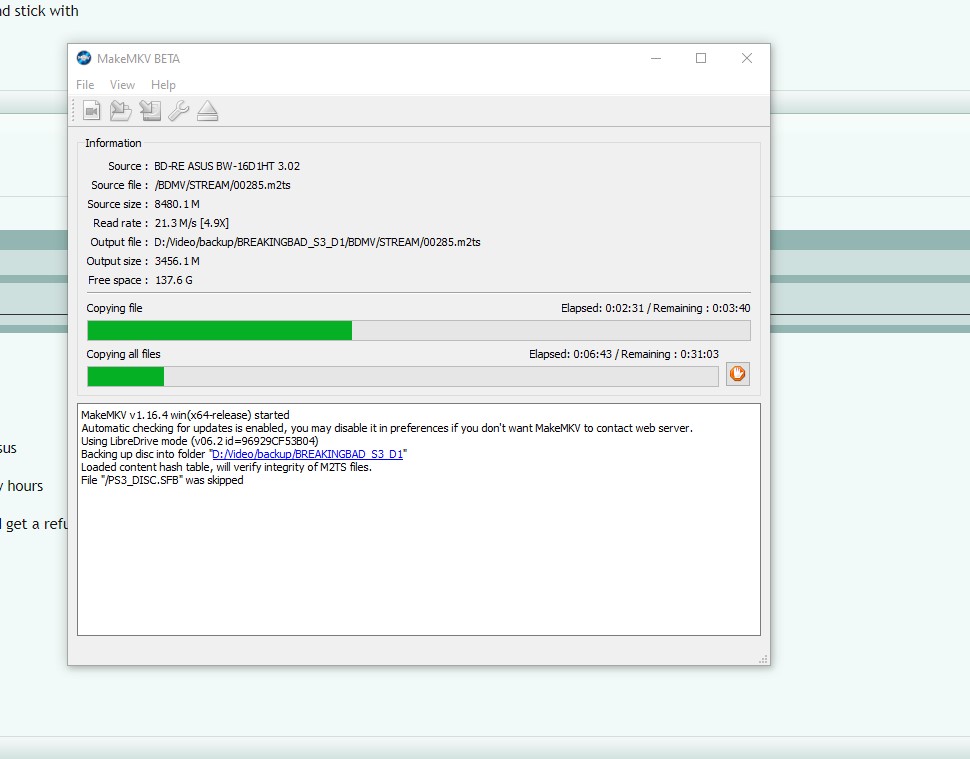970x759 pixels.
Task: Click the output size value 3456.1 M
Action: [x=177, y=261]
